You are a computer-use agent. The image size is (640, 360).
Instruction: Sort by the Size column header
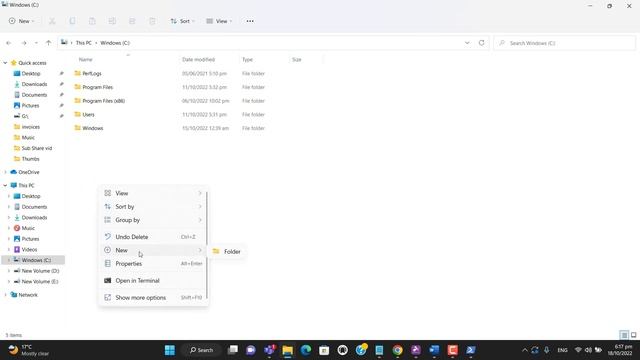pos(297,60)
